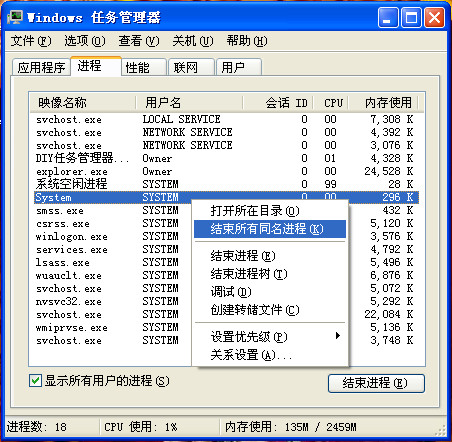
Task: Click the 结束进程(E) button at bottom
Action: [x=376, y=383]
